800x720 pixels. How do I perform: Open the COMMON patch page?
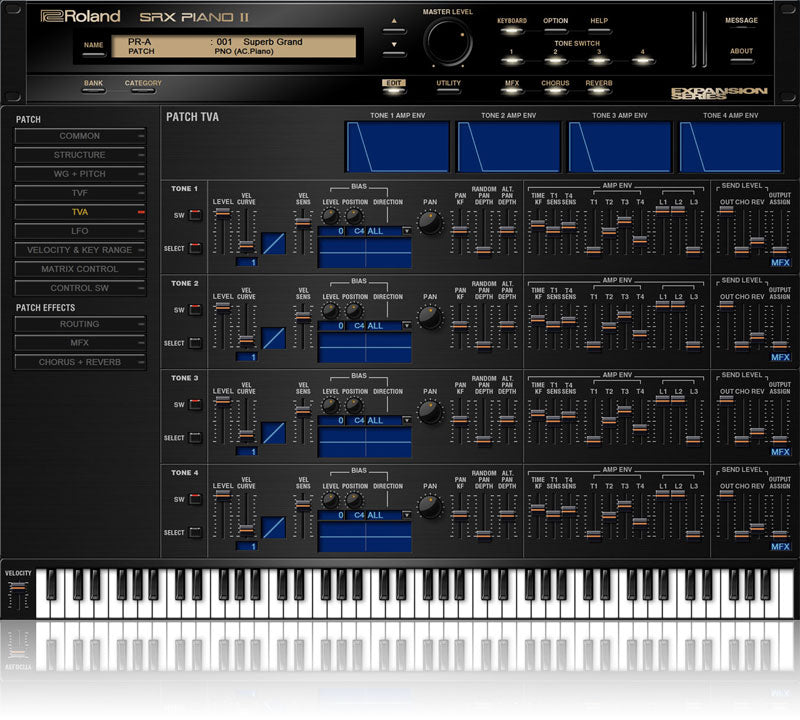(x=80, y=136)
